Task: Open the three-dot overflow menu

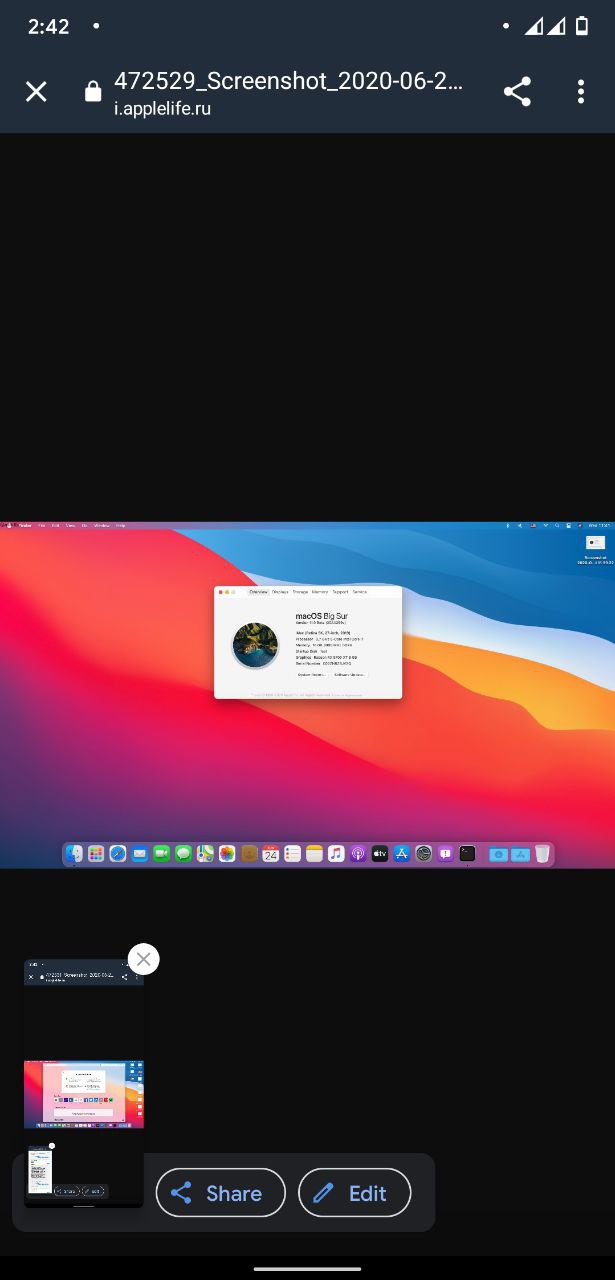Action: 581,92
